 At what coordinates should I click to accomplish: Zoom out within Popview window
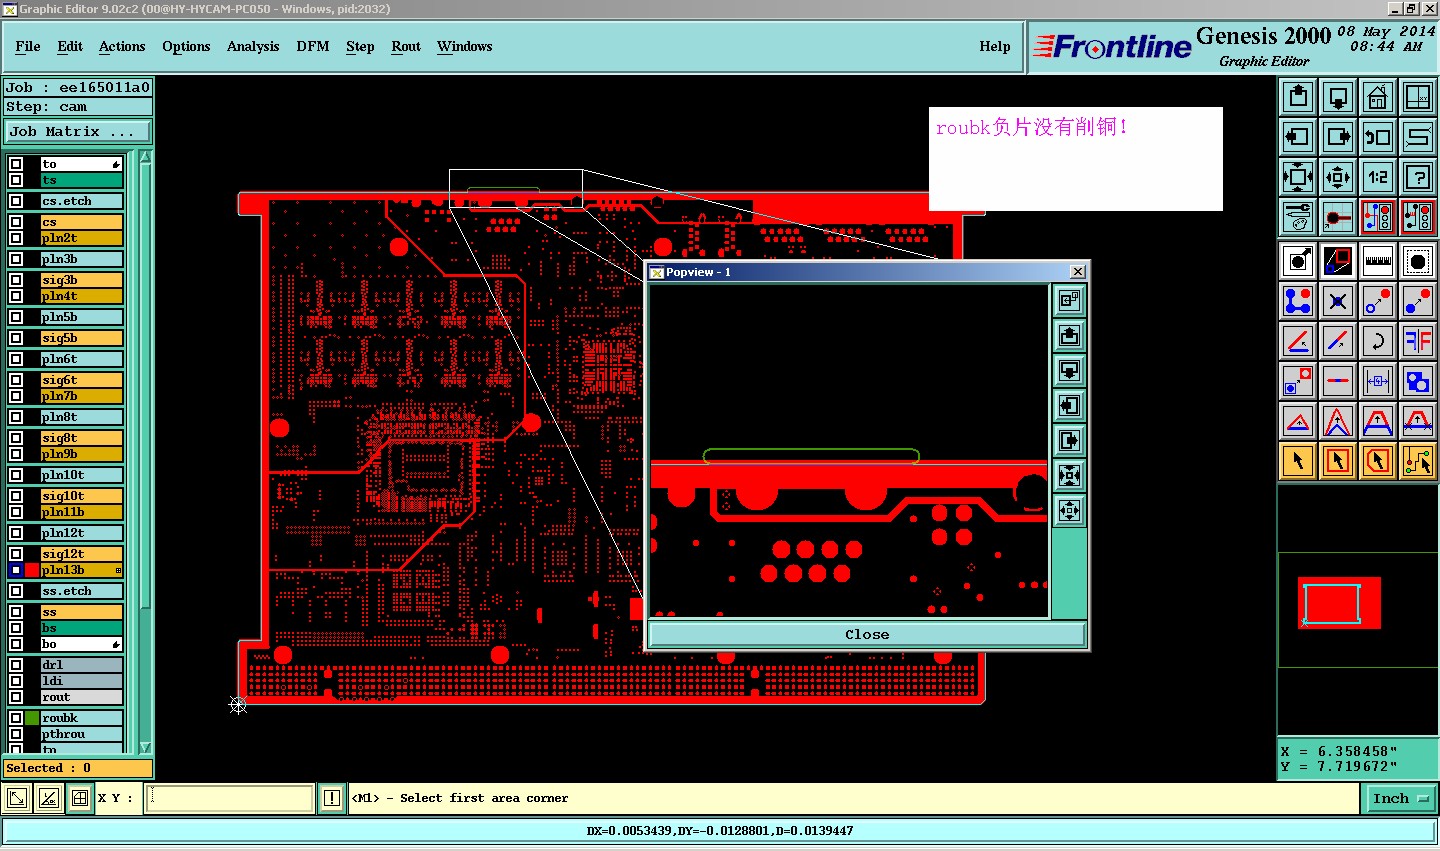coord(1069,510)
